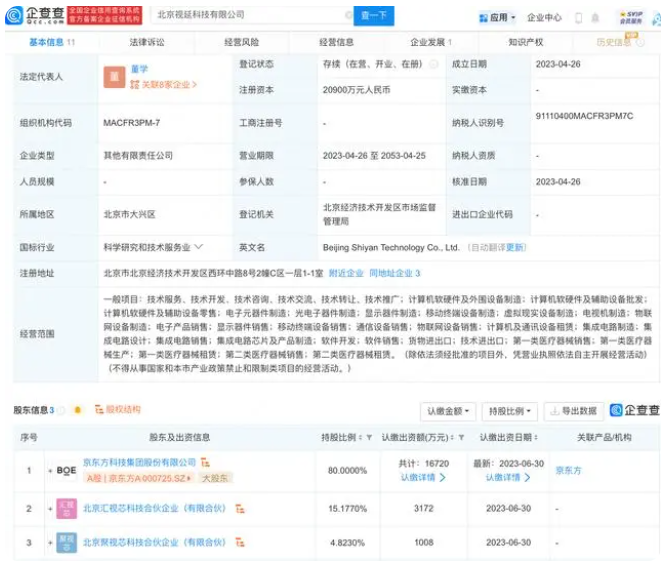
Task: Select the 15.1770% shareholding value
Action: 347,508
